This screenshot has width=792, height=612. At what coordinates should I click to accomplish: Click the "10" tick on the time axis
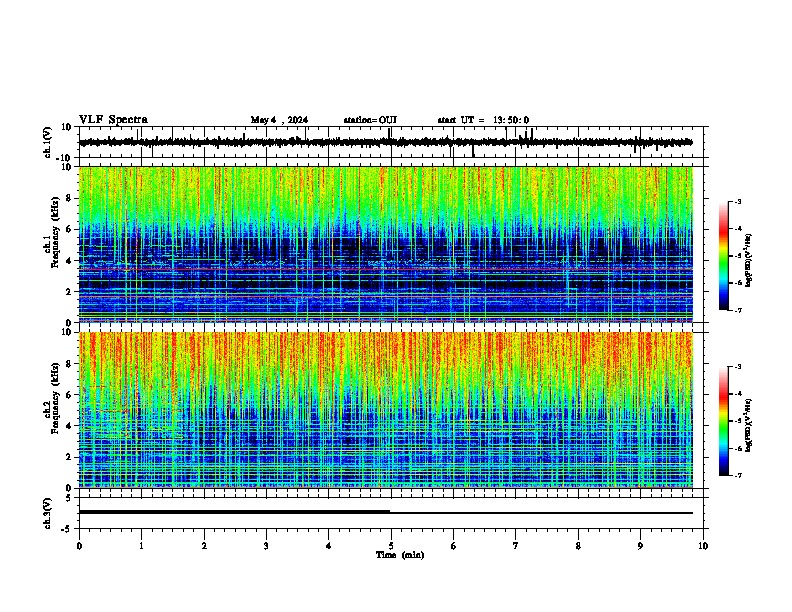click(x=703, y=546)
